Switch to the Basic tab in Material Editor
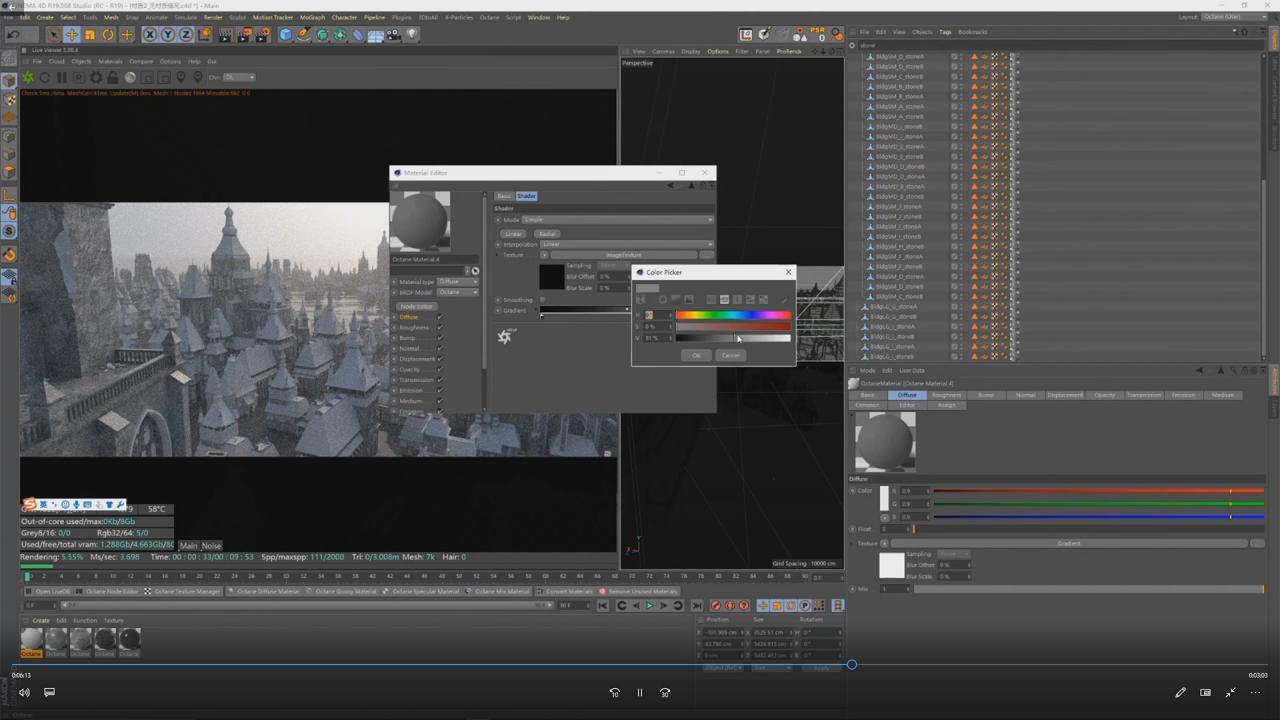This screenshot has width=1280, height=720. click(x=504, y=196)
